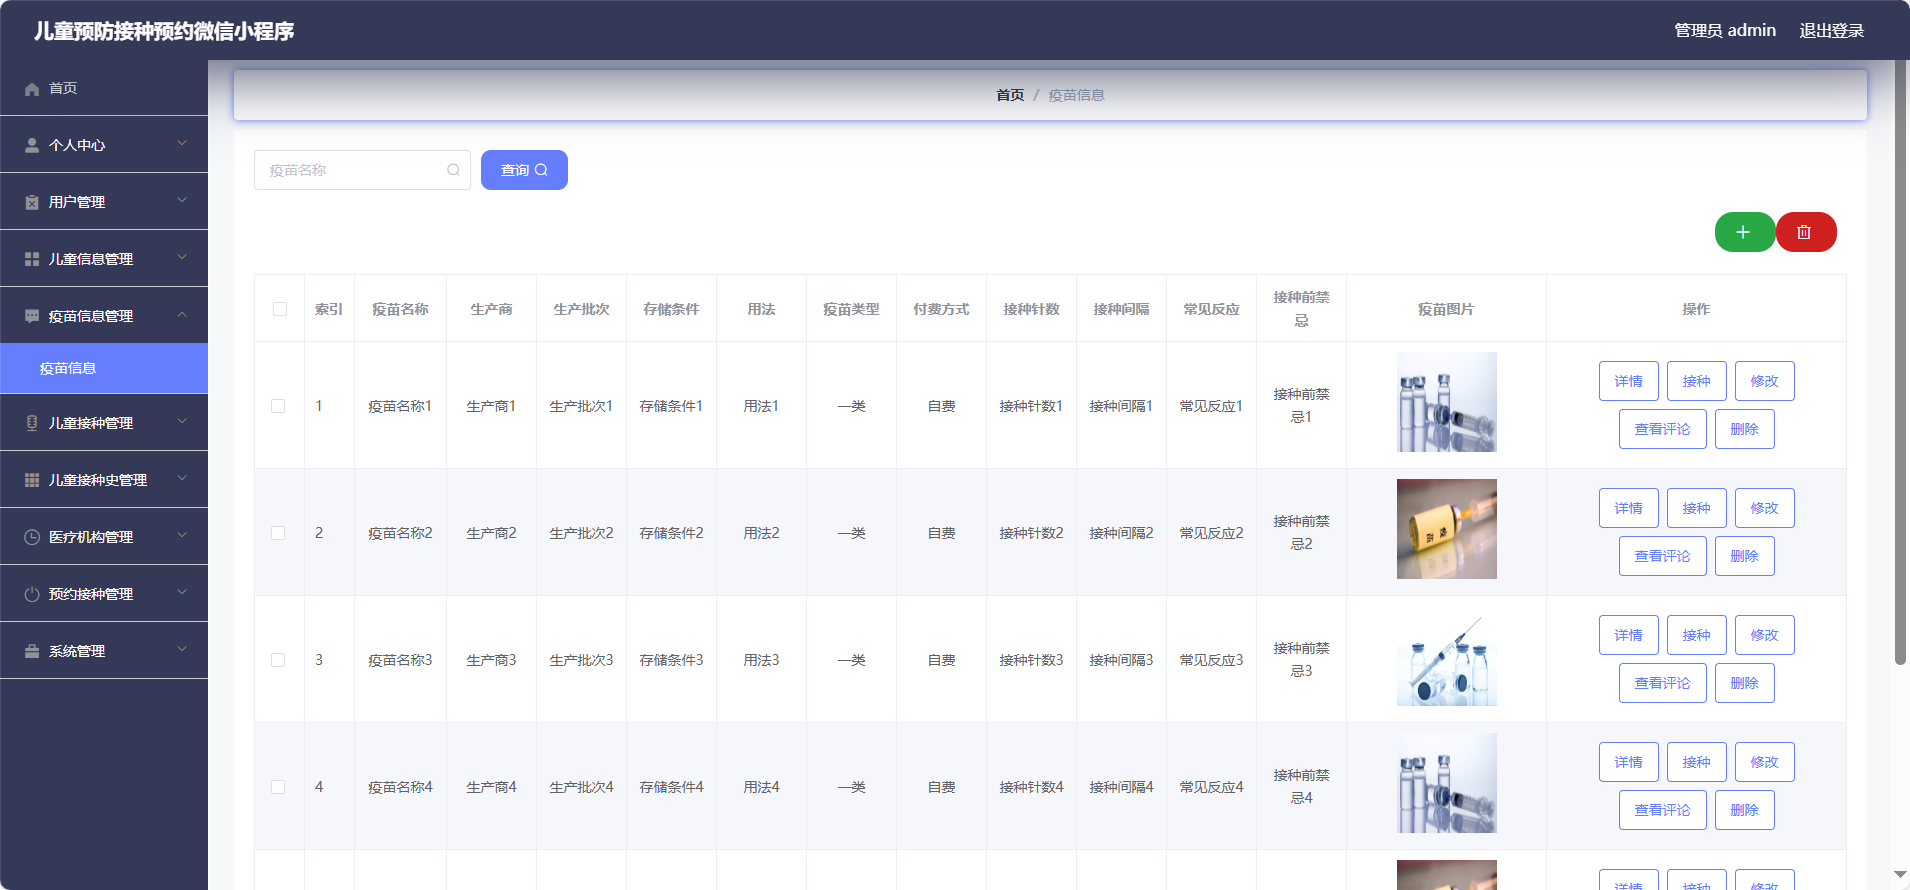The image size is (1910, 890).
Task: Click the green plus add button
Action: [1744, 232]
